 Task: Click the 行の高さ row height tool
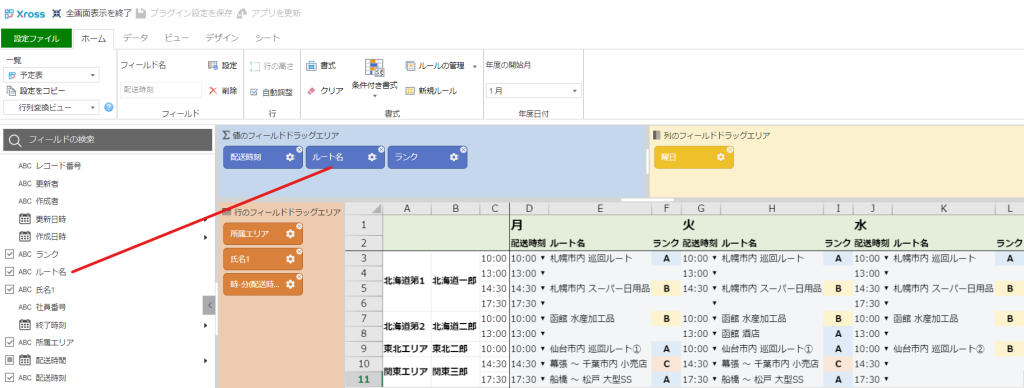tap(272, 66)
